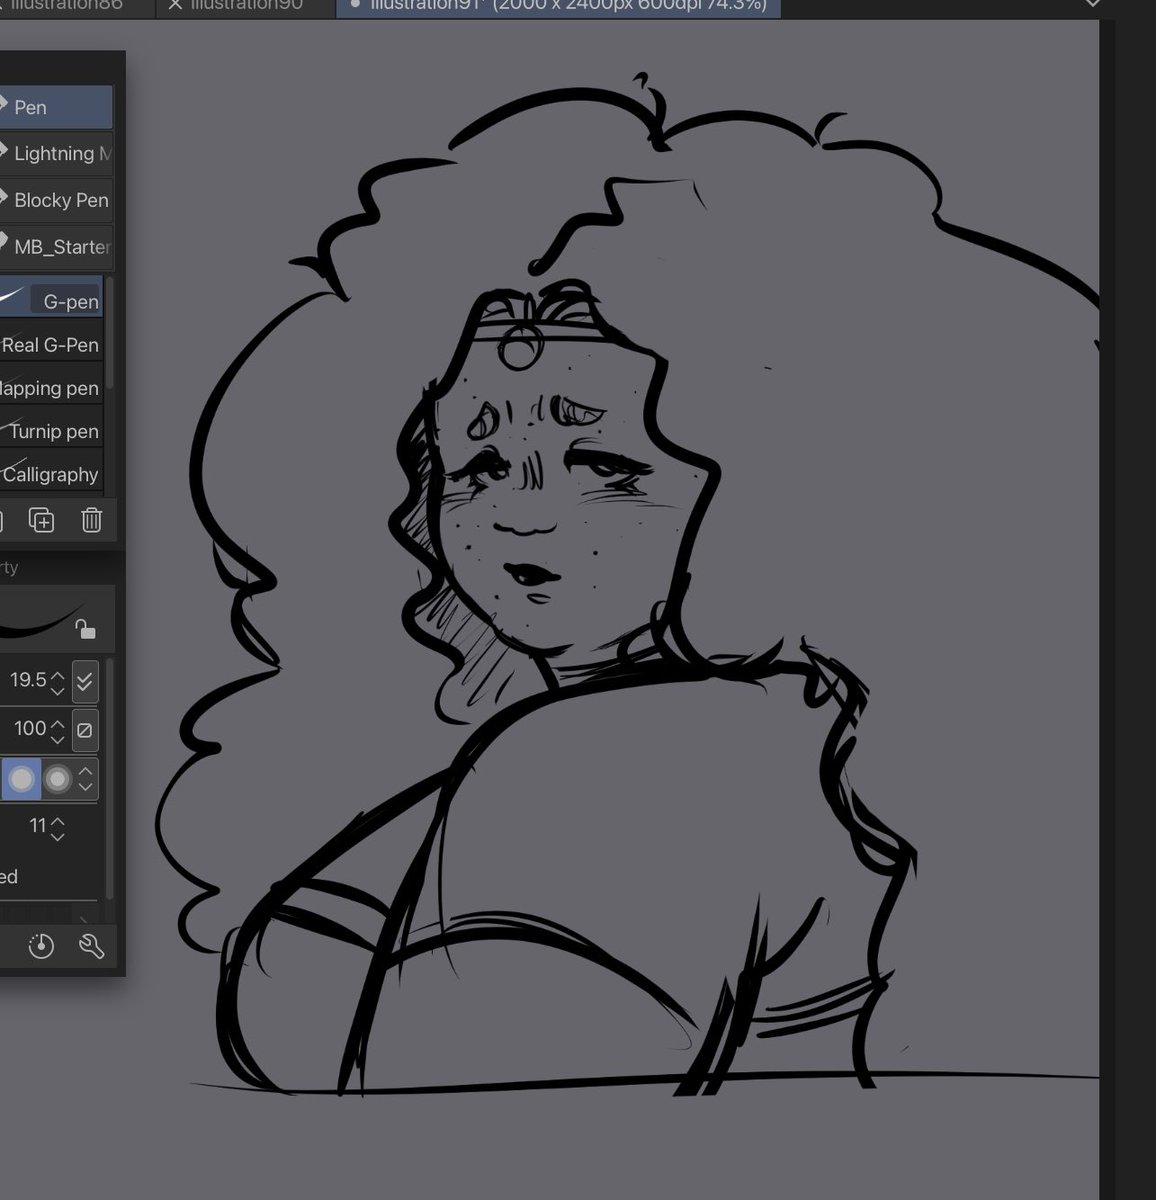Click the restore default settings clock icon
This screenshot has width=1156, height=1200.
tap(41, 945)
